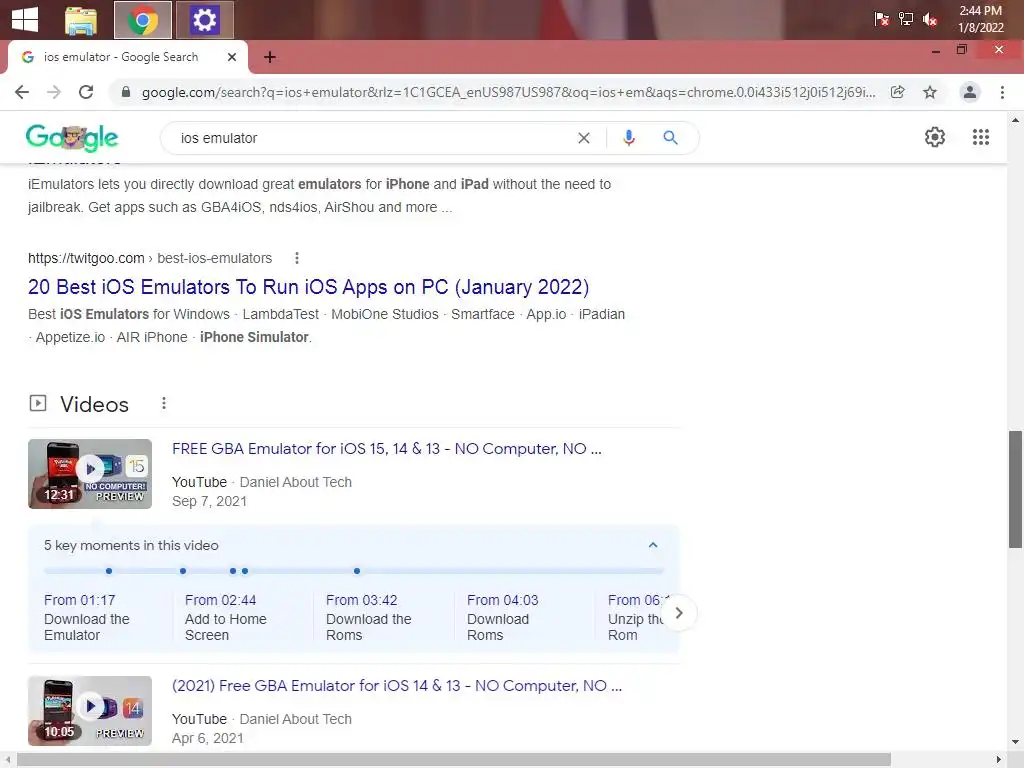1024x768 pixels.
Task: Collapse the 5 key moments panel
Action: (x=652, y=545)
